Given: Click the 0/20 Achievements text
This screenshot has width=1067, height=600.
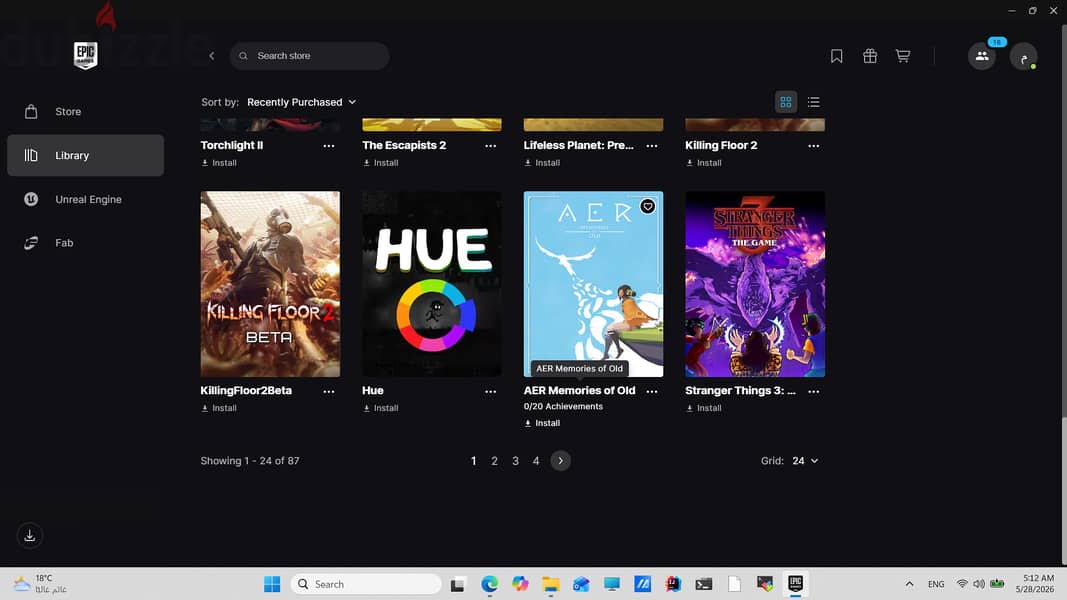Looking at the screenshot, I should pyautogui.click(x=563, y=406).
